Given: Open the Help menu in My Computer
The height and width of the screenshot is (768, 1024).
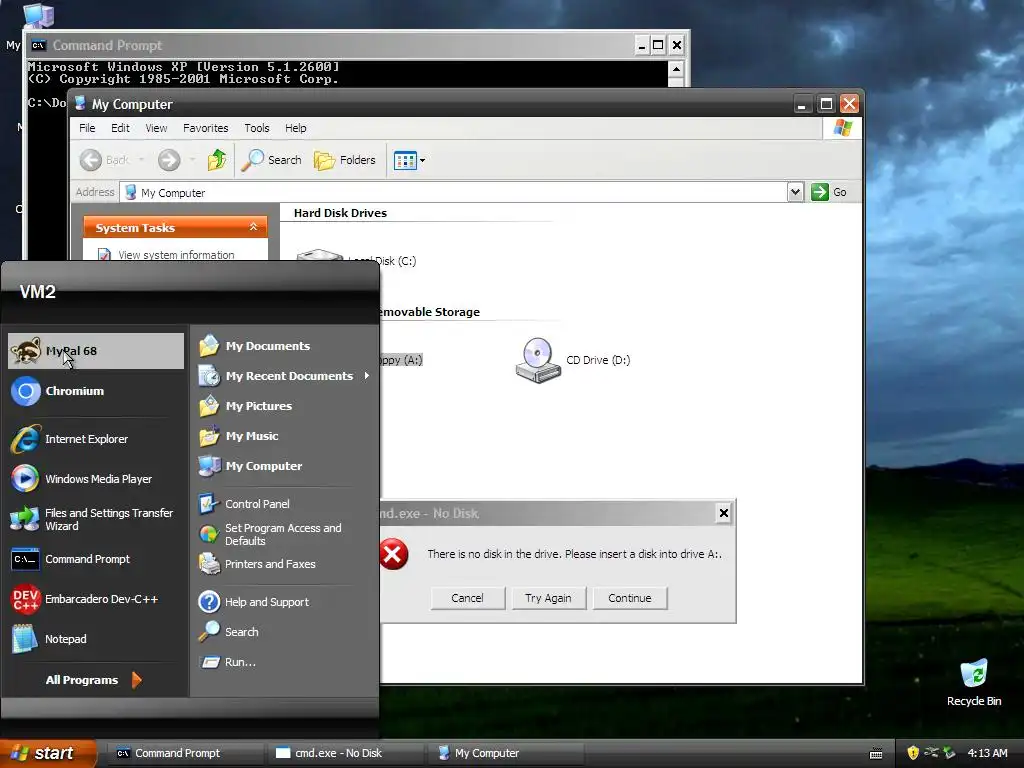Looking at the screenshot, I should (295, 128).
